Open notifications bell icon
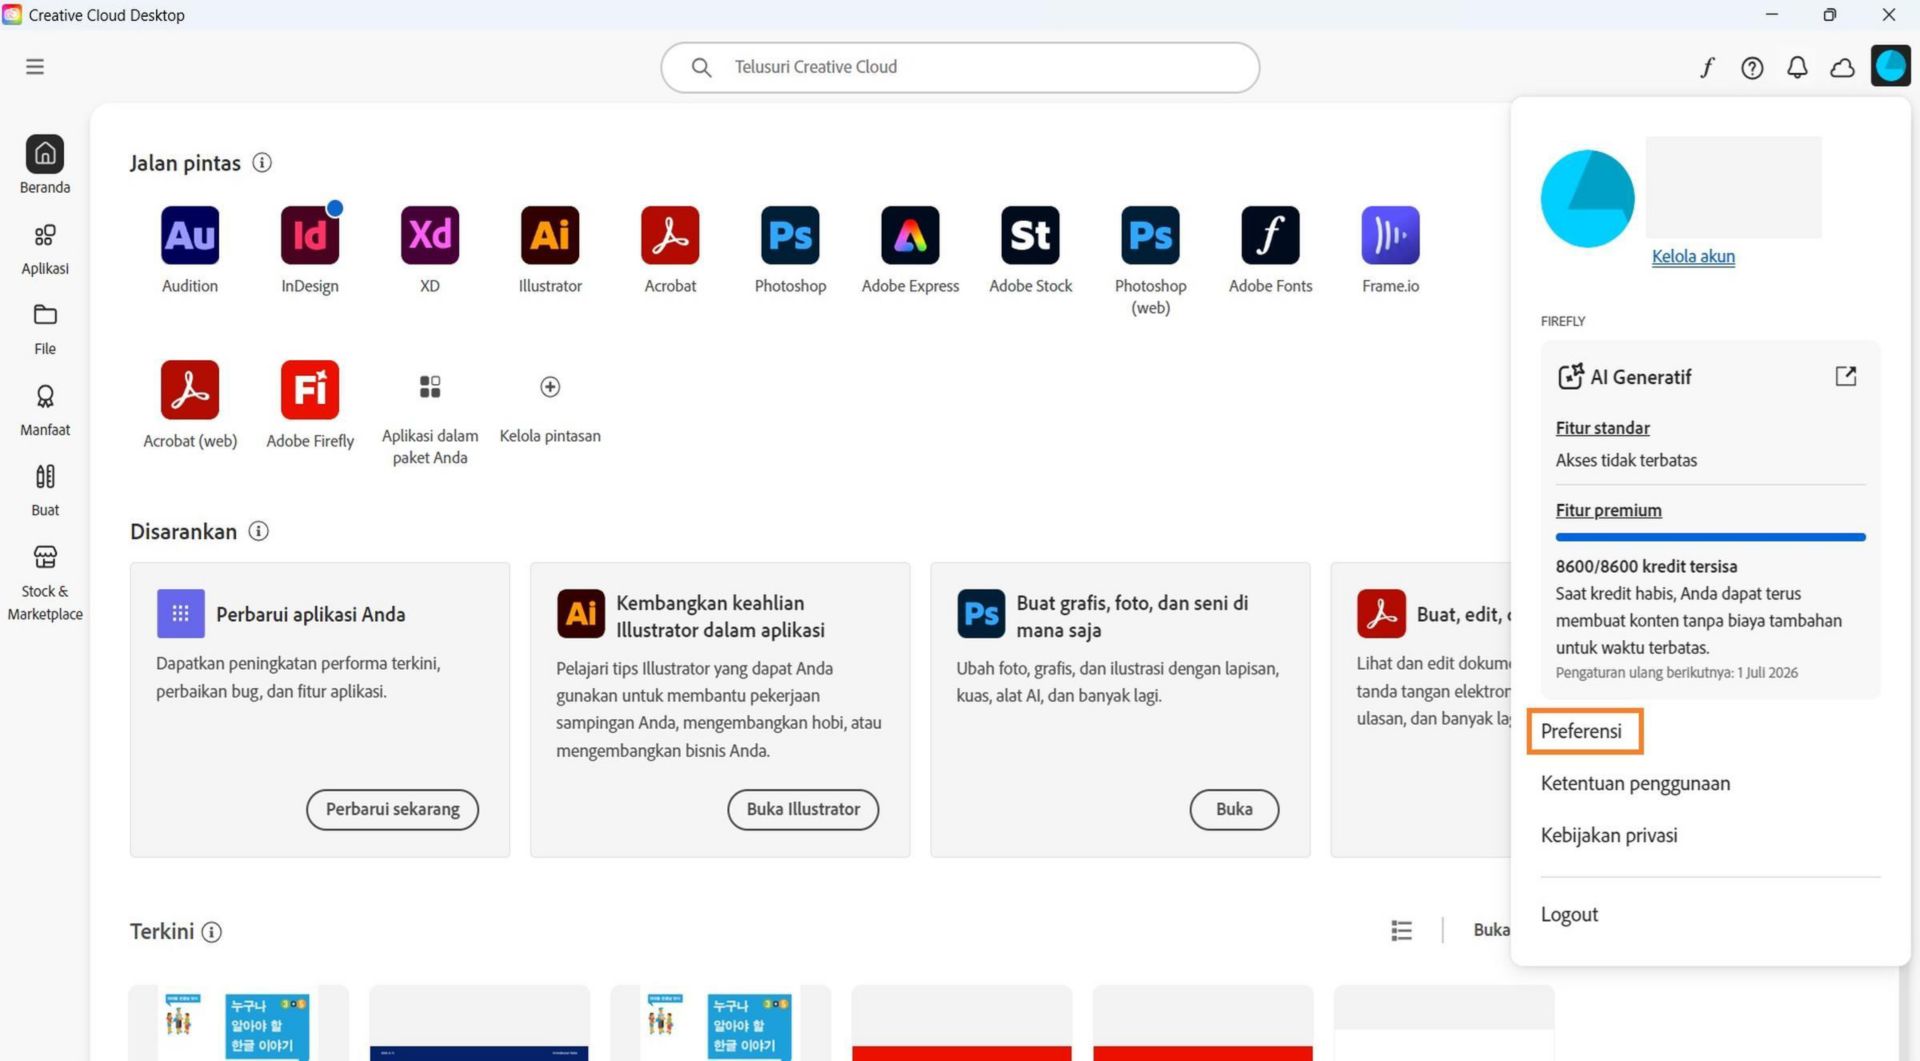Screen dimensions: 1920x1061 pyautogui.click(x=1797, y=67)
